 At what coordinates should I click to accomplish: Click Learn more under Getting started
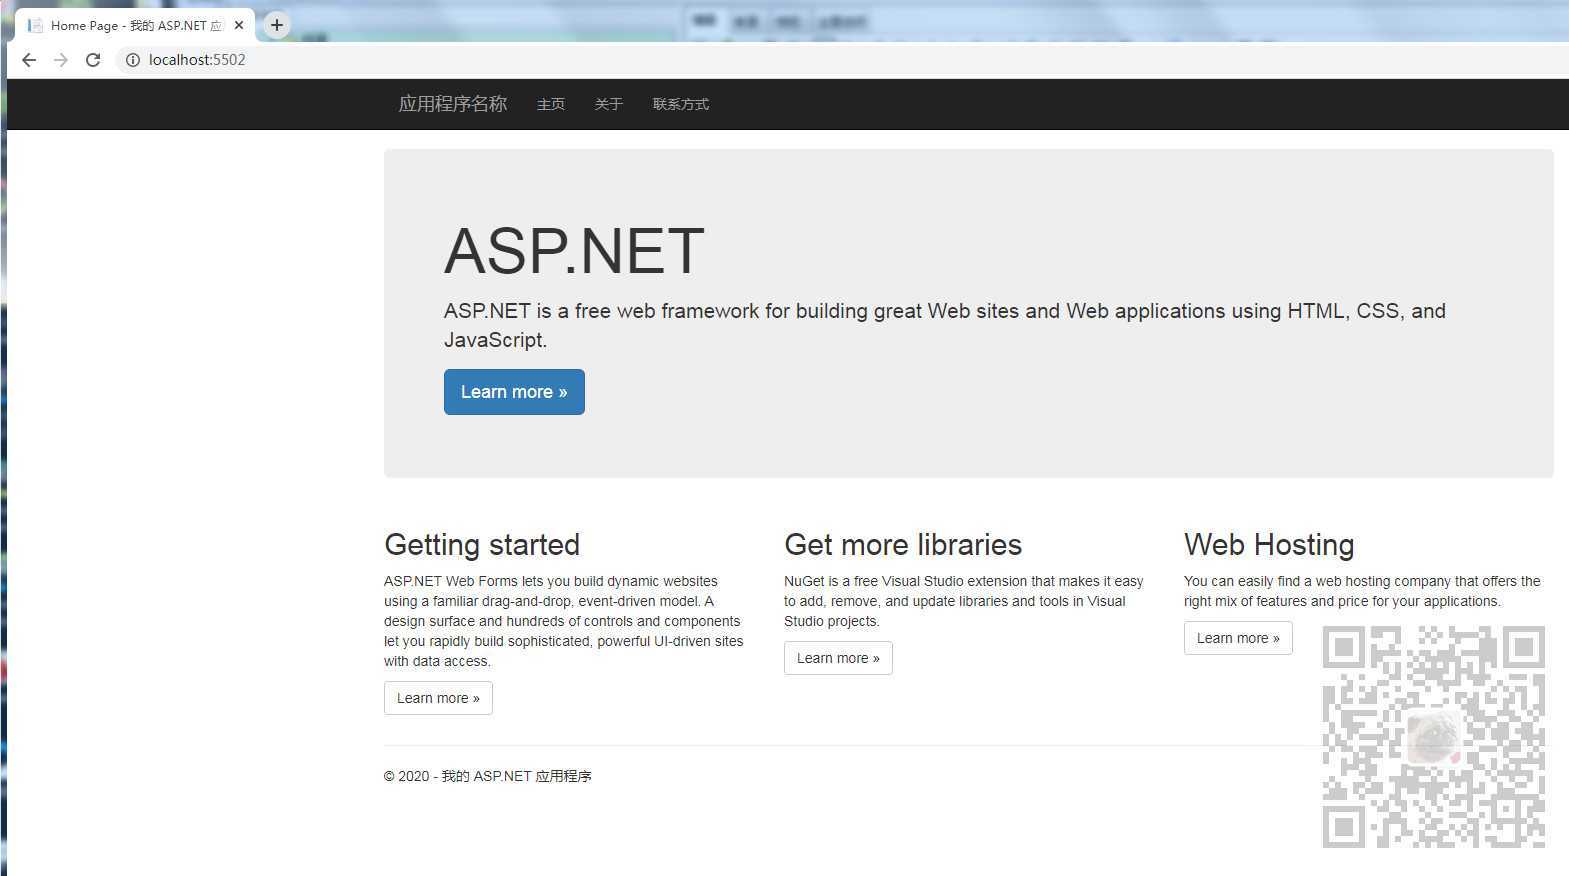click(438, 698)
